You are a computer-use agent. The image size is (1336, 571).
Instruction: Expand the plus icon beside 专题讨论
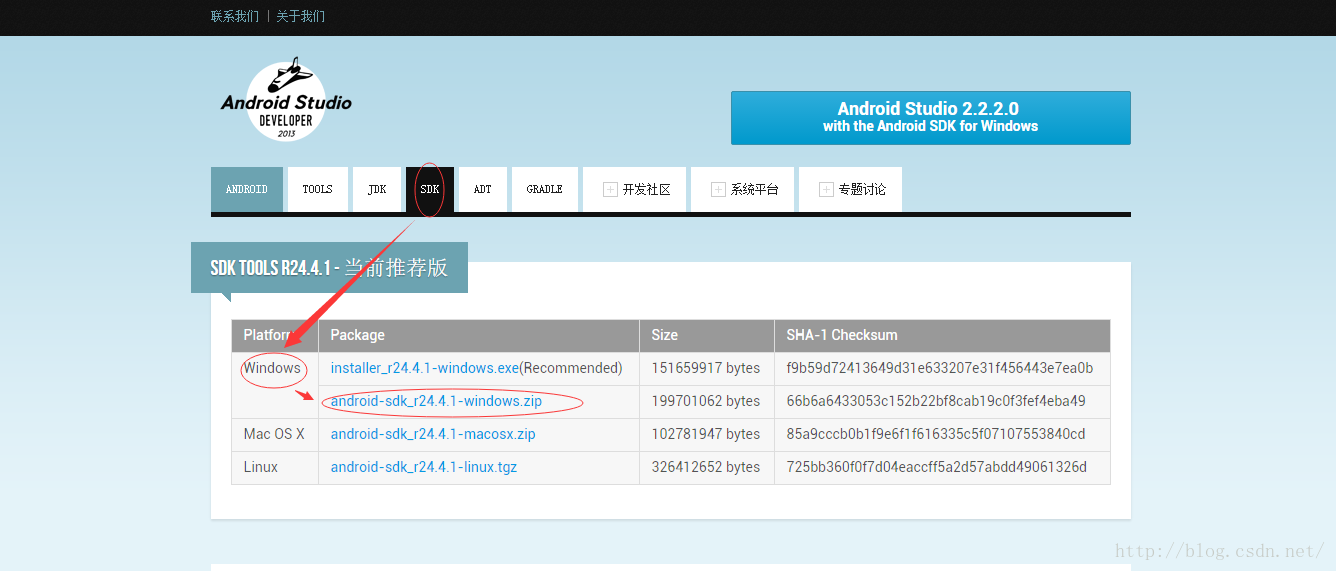826,189
